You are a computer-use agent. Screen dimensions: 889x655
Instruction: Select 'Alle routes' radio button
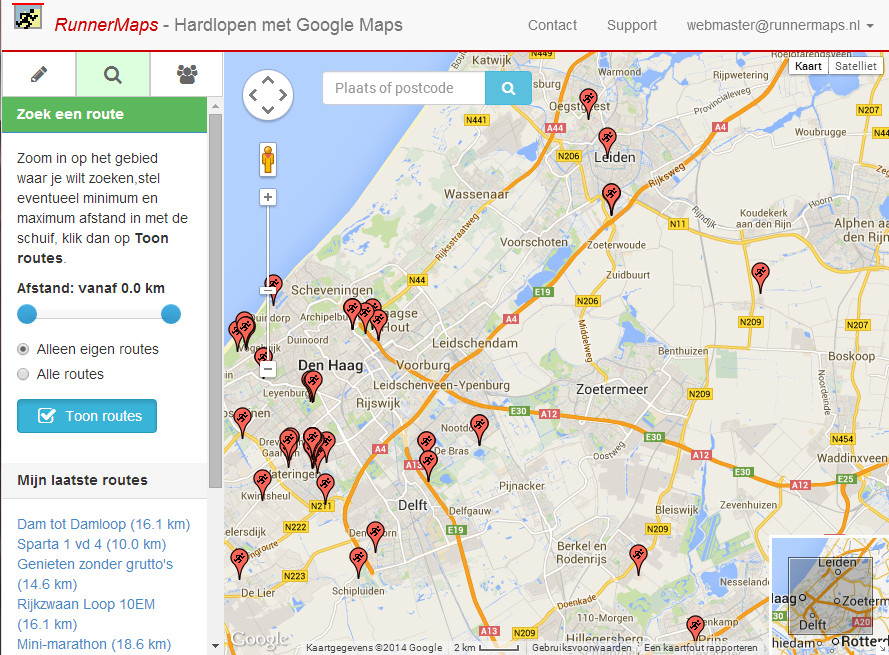click(24, 374)
